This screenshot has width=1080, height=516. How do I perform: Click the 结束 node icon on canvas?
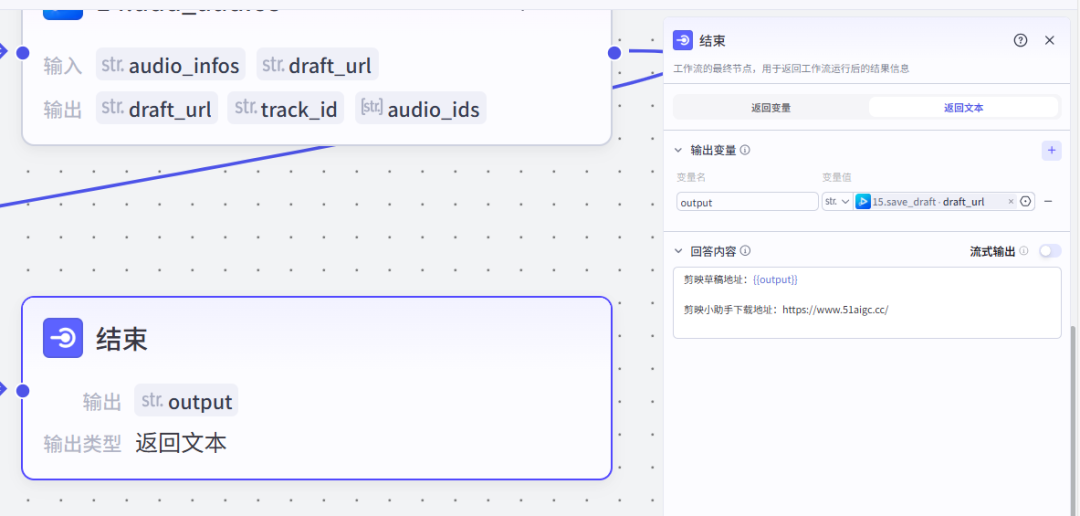(63, 338)
